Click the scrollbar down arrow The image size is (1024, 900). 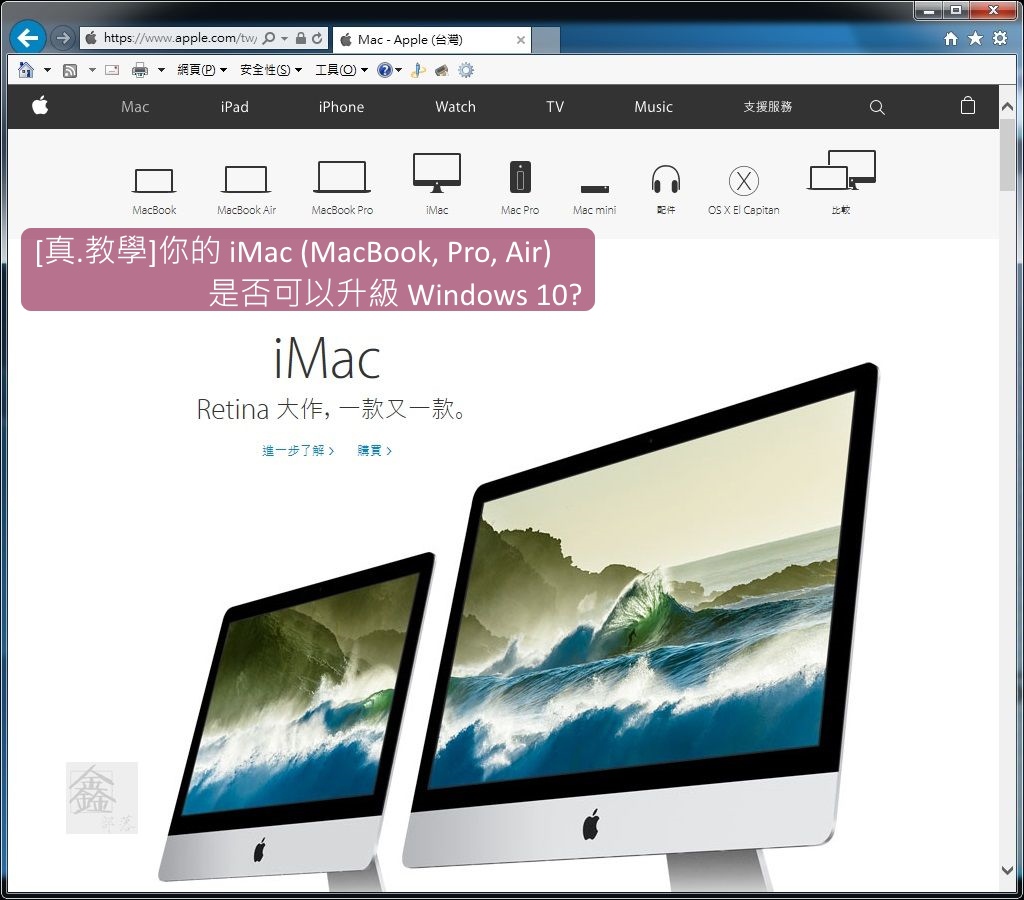coord(1007,870)
